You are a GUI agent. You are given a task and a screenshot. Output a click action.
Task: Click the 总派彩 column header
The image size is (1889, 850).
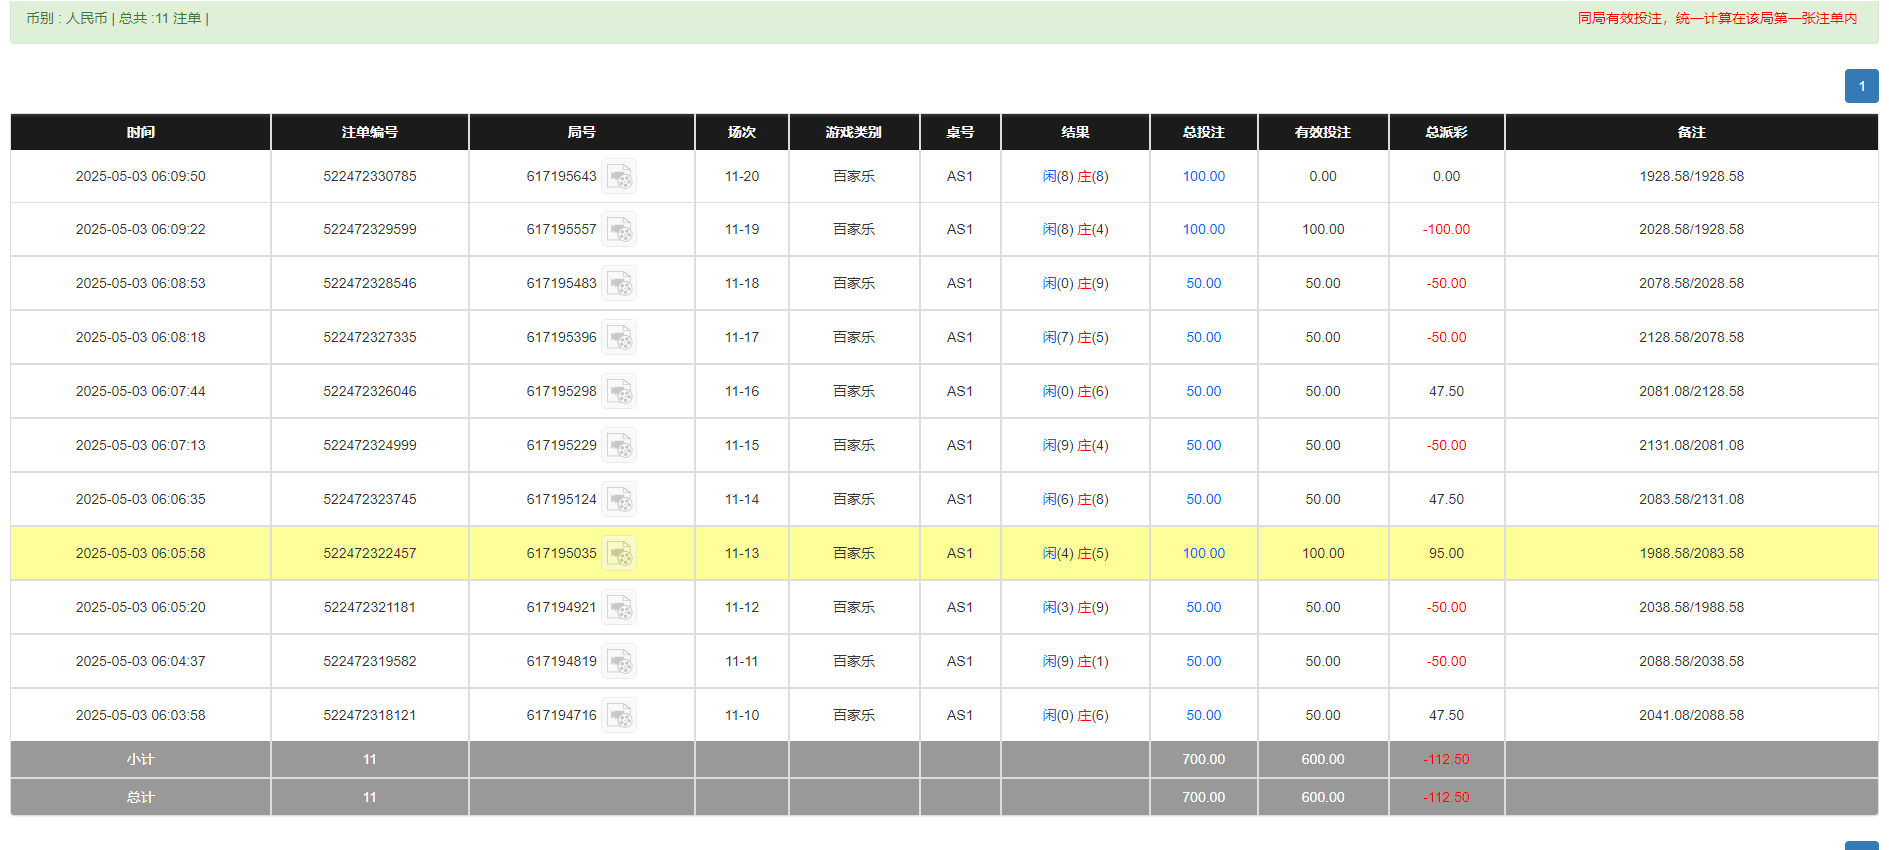[1446, 132]
